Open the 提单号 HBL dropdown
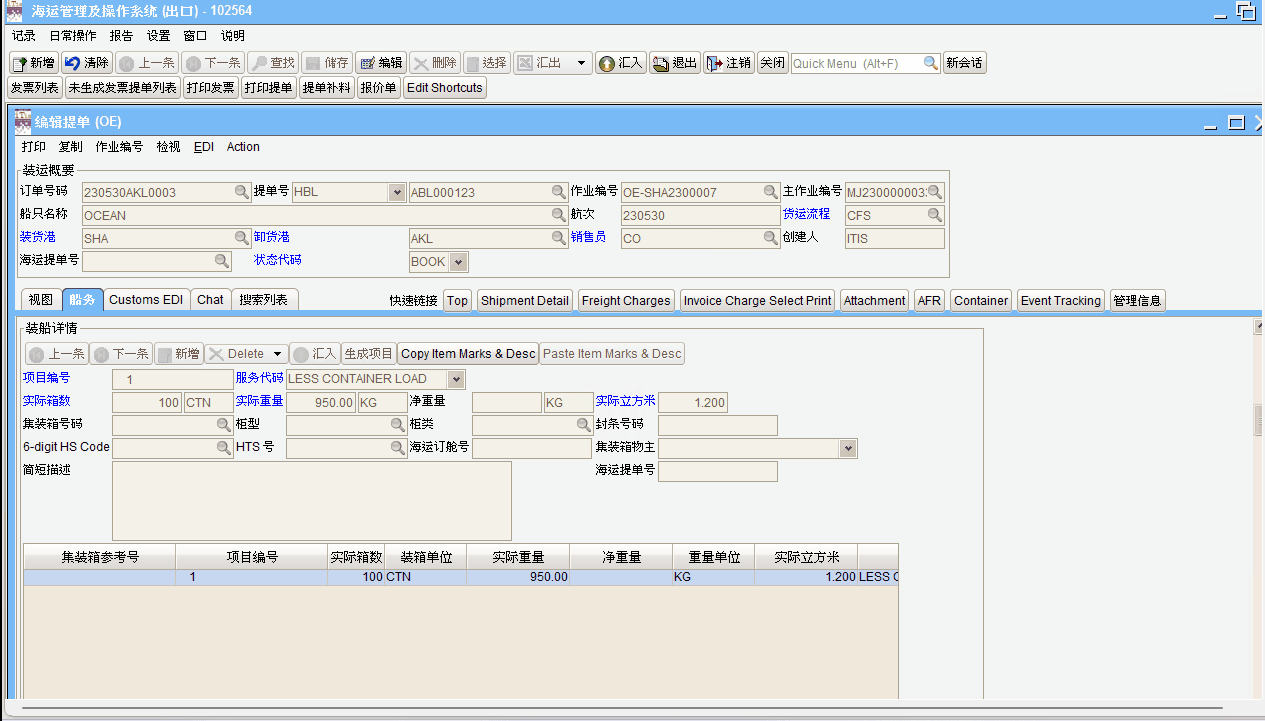 click(396, 192)
